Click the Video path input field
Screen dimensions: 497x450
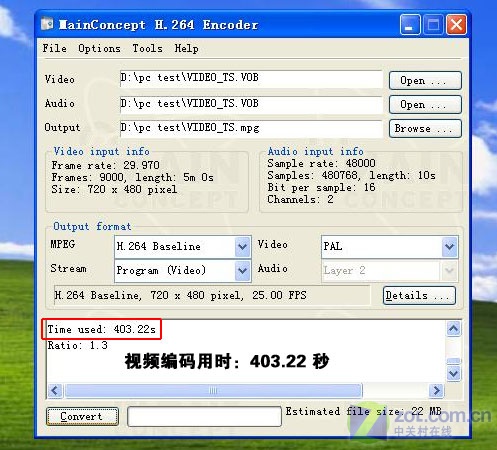click(x=251, y=79)
